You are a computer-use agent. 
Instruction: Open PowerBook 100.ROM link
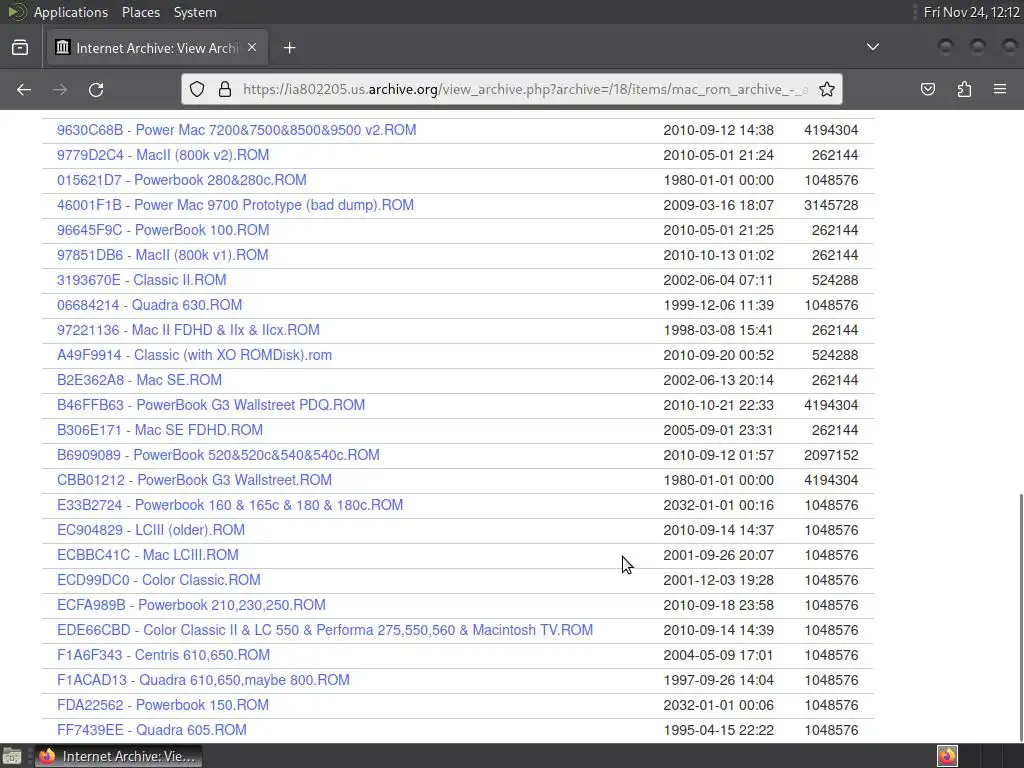[163, 230]
